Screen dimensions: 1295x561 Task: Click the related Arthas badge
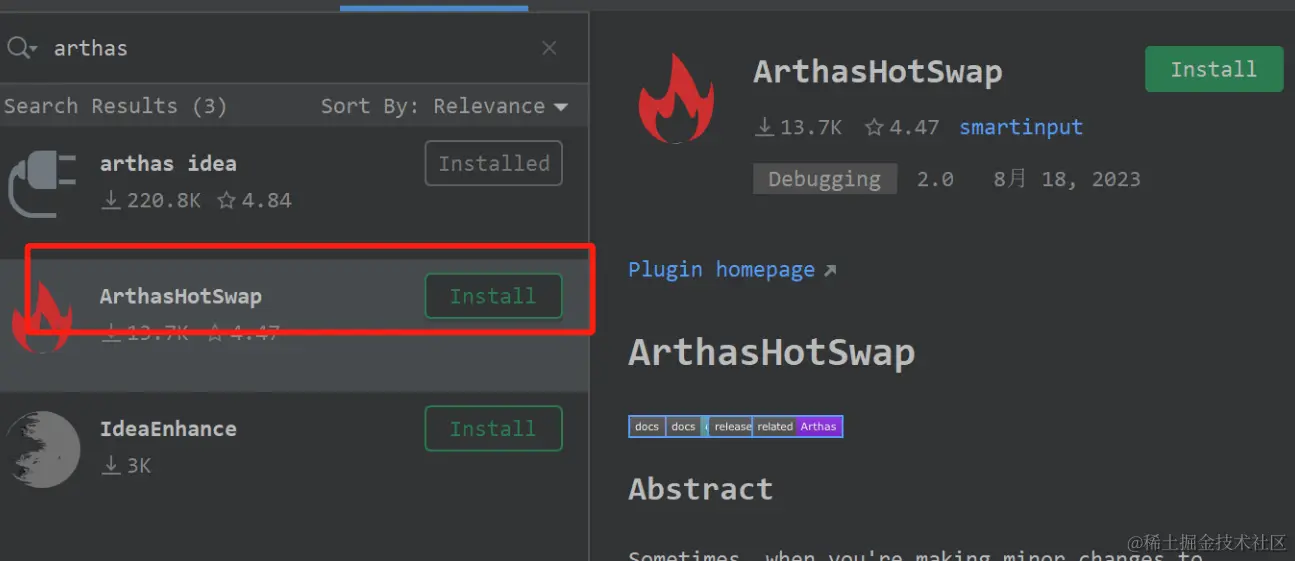click(798, 426)
